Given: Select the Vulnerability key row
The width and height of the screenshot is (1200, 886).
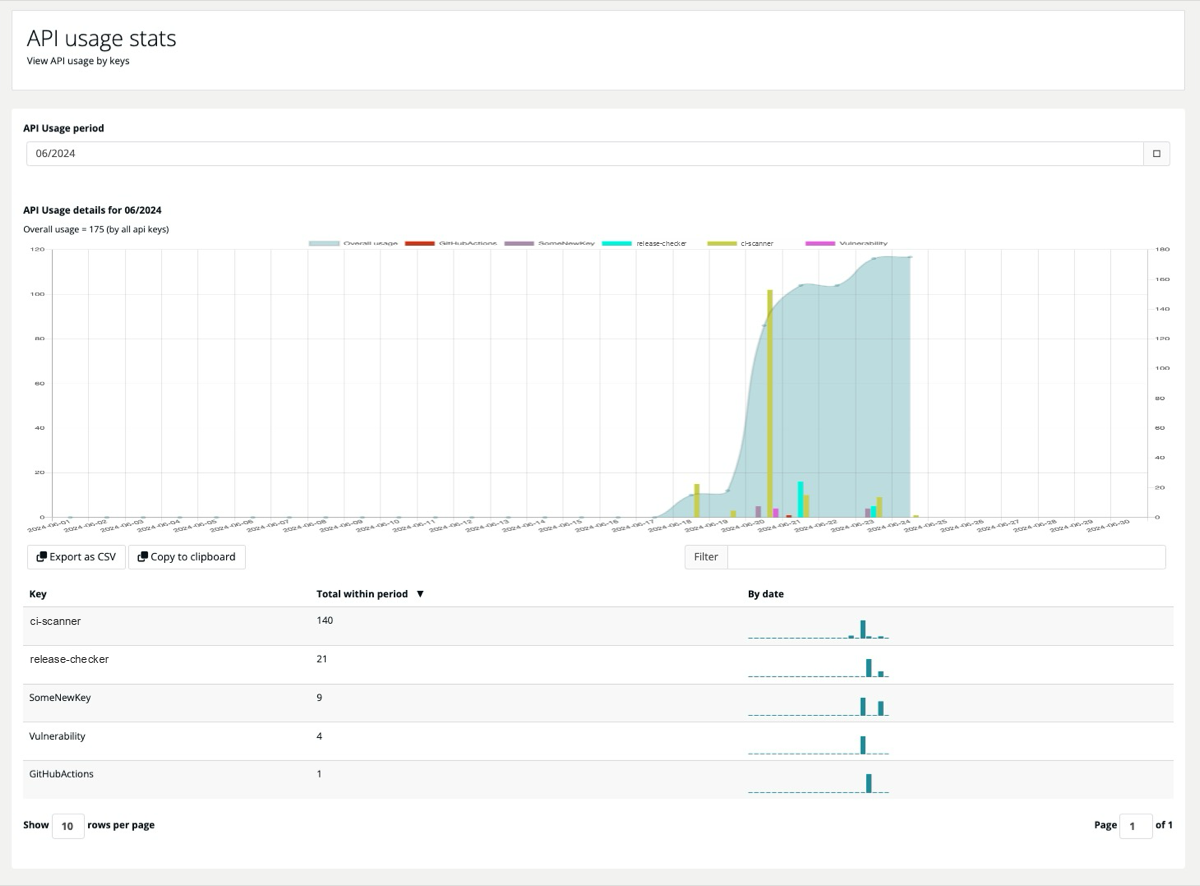Looking at the screenshot, I should (598, 741).
